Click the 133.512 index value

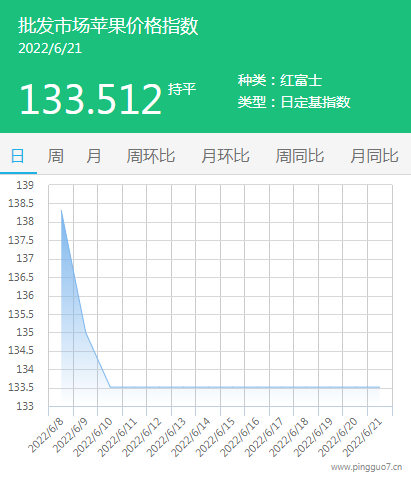click(91, 99)
